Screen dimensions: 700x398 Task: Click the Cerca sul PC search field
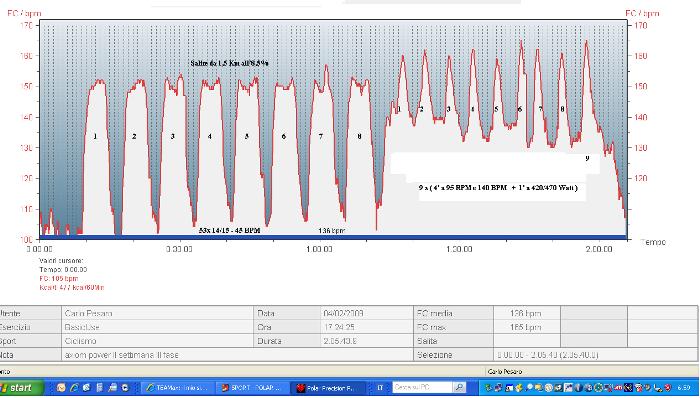click(422, 388)
